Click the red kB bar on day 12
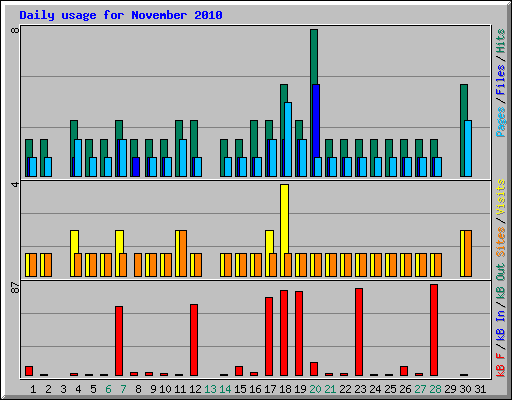Screen dimensions: 512x400 tap(194, 340)
